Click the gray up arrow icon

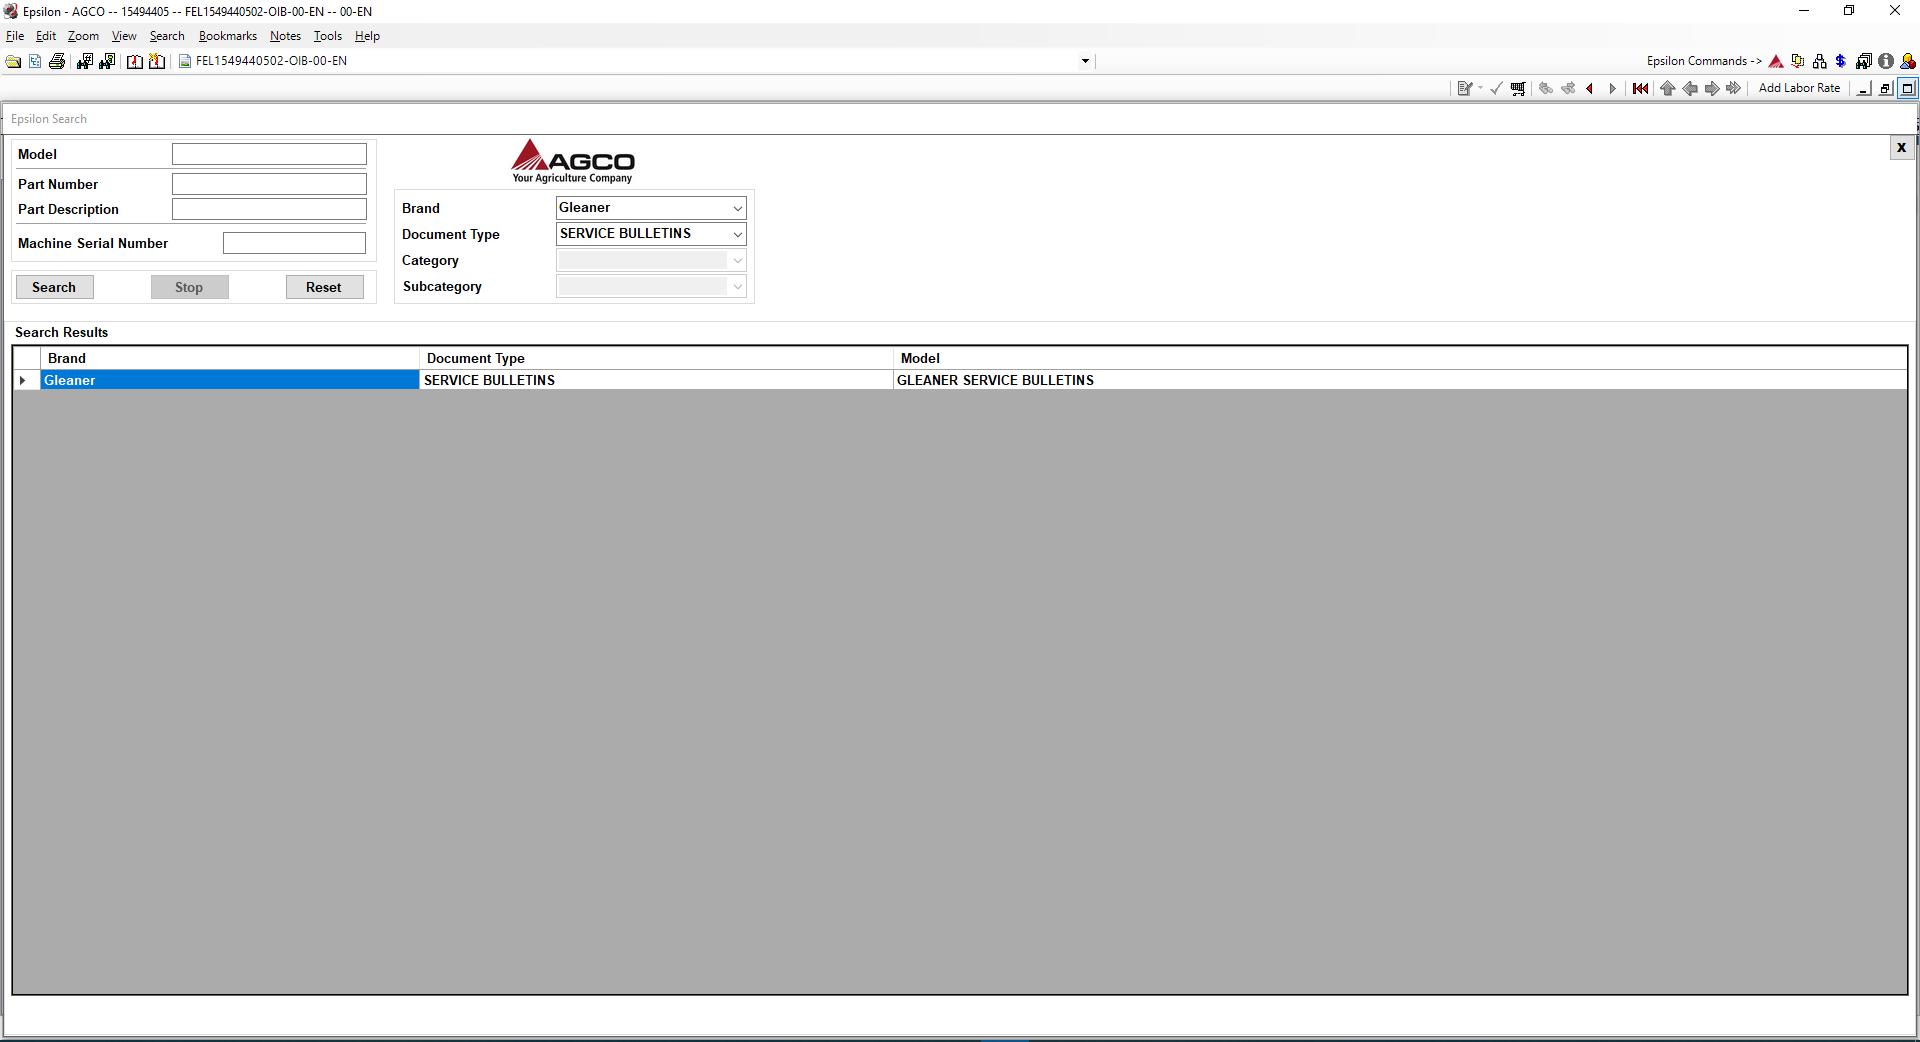[x=1667, y=88]
